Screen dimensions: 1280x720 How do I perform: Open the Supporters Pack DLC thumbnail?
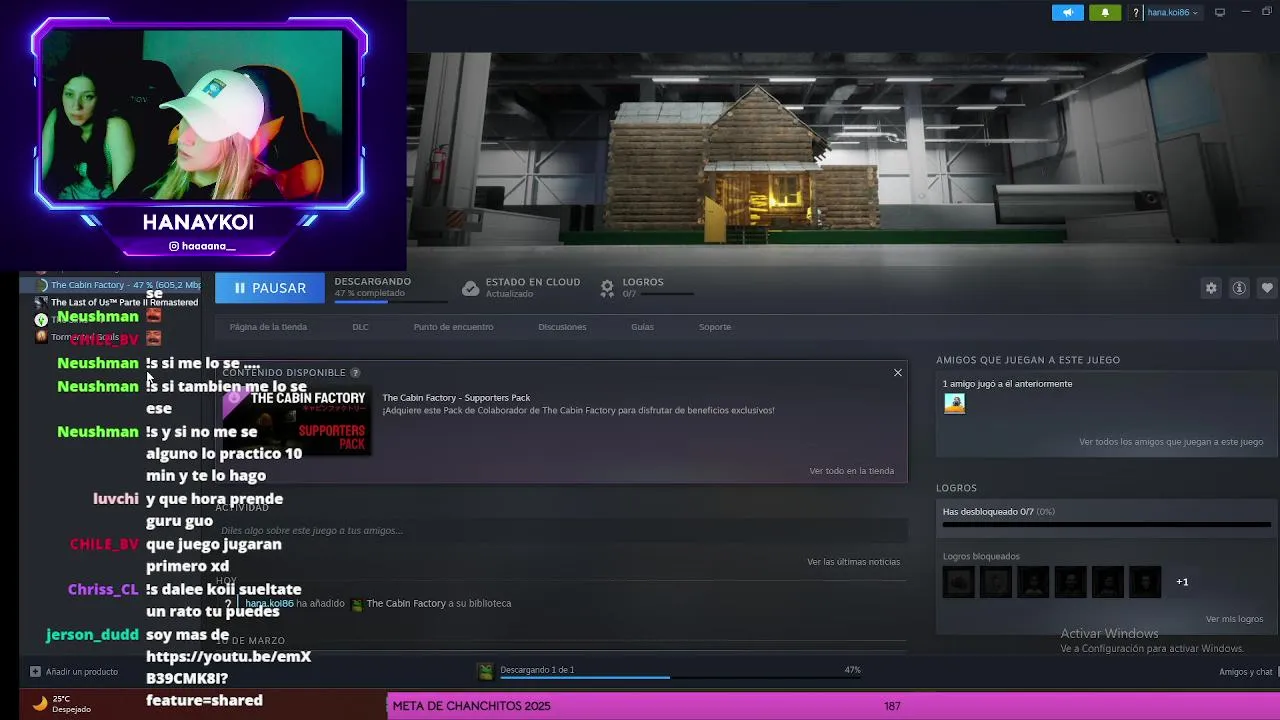[x=297, y=422]
